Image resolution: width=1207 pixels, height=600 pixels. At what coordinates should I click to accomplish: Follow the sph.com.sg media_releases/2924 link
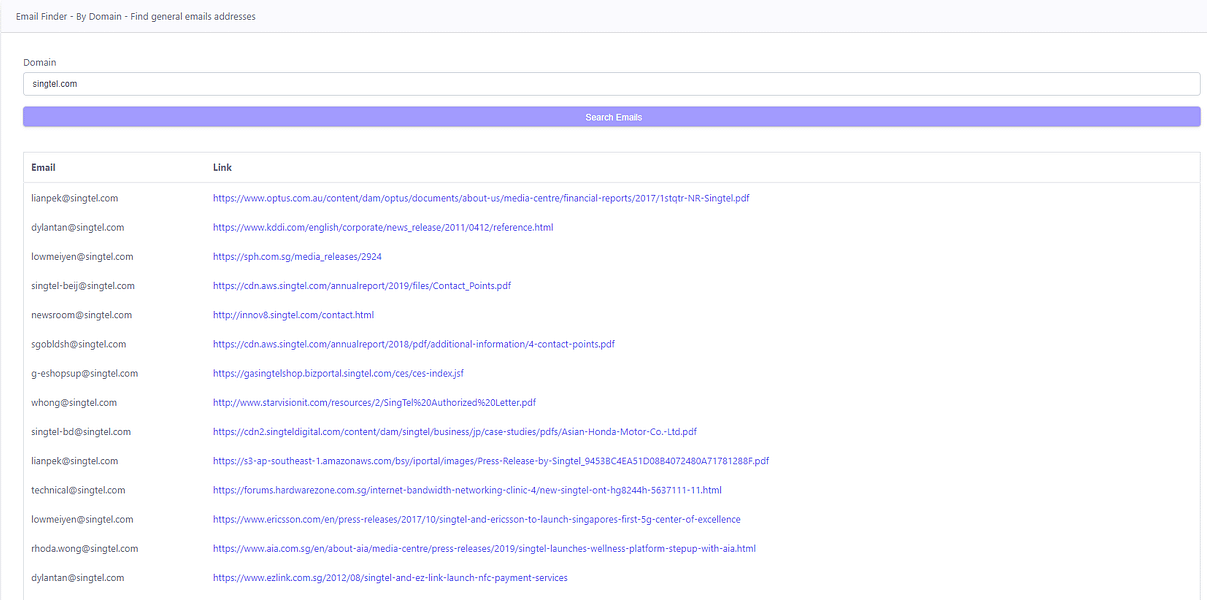point(297,257)
